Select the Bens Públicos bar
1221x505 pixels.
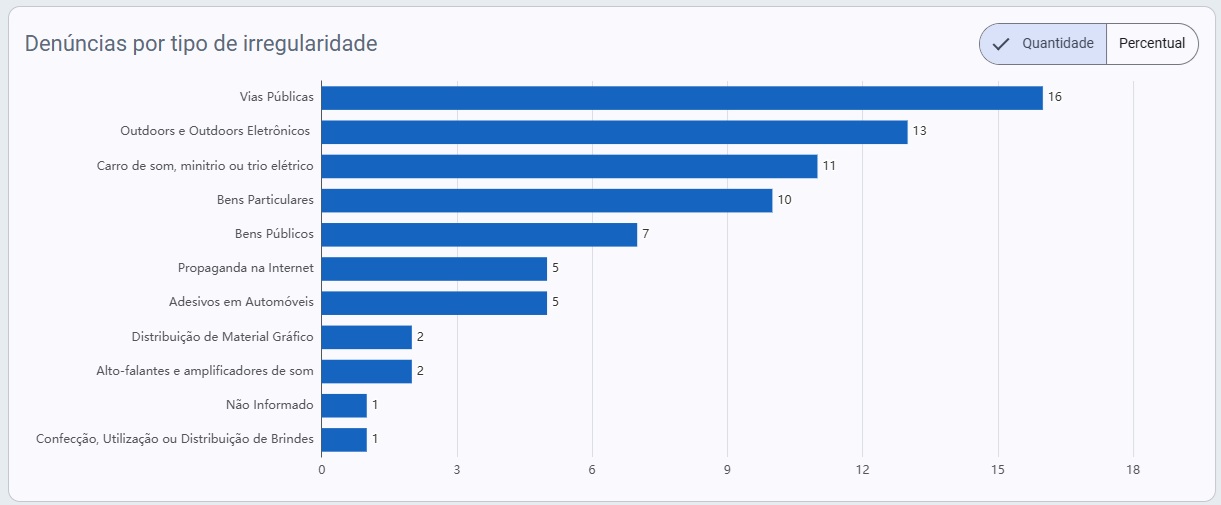tap(480, 234)
